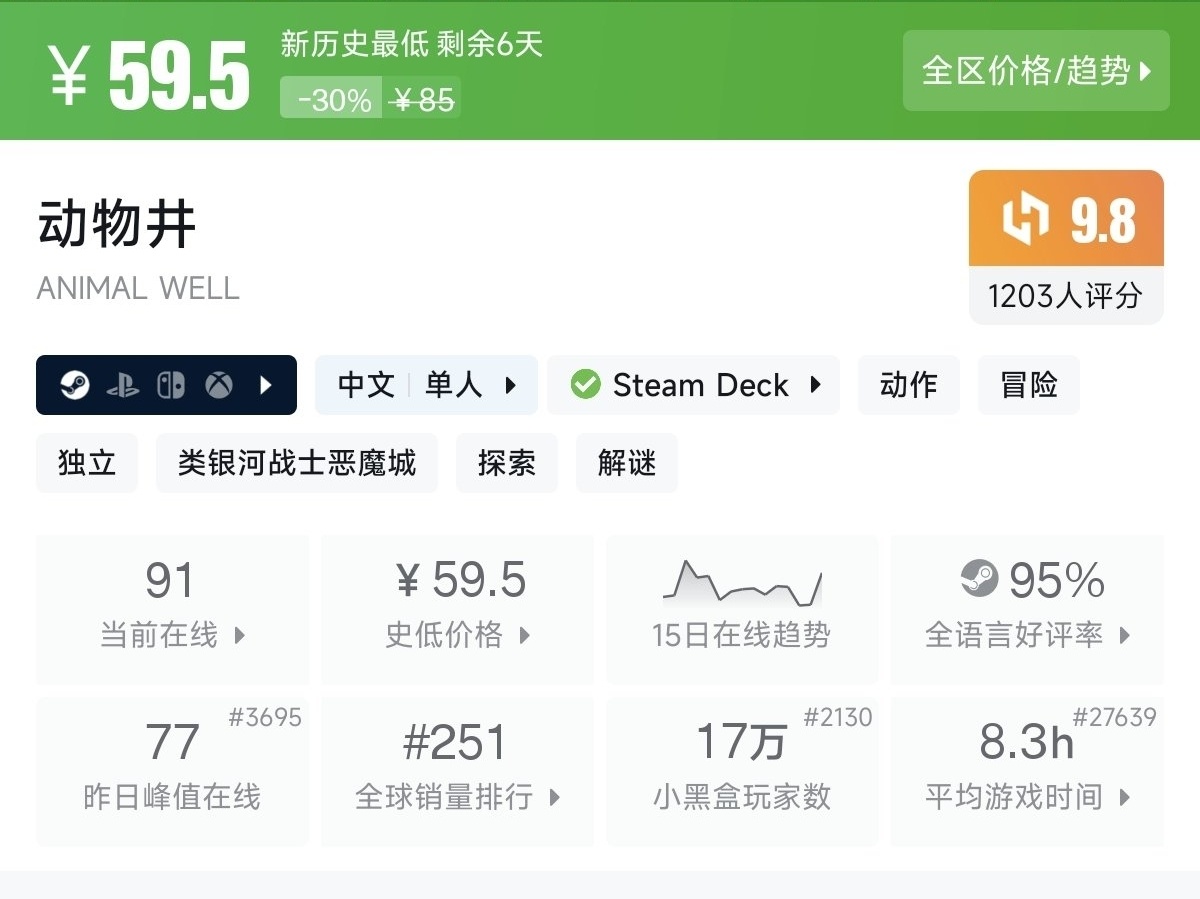
Task: Click the Nintendo Switch platform icon
Action: coord(171,385)
